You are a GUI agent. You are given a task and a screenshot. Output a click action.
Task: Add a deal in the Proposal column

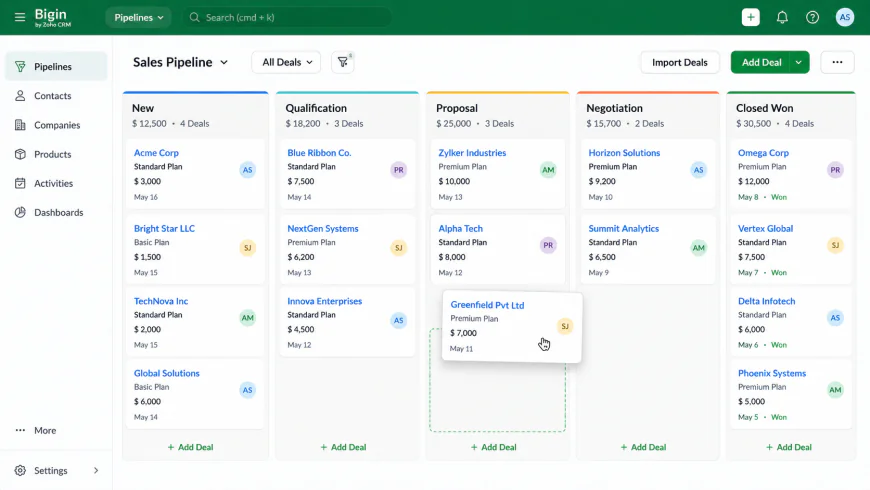pos(494,447)
